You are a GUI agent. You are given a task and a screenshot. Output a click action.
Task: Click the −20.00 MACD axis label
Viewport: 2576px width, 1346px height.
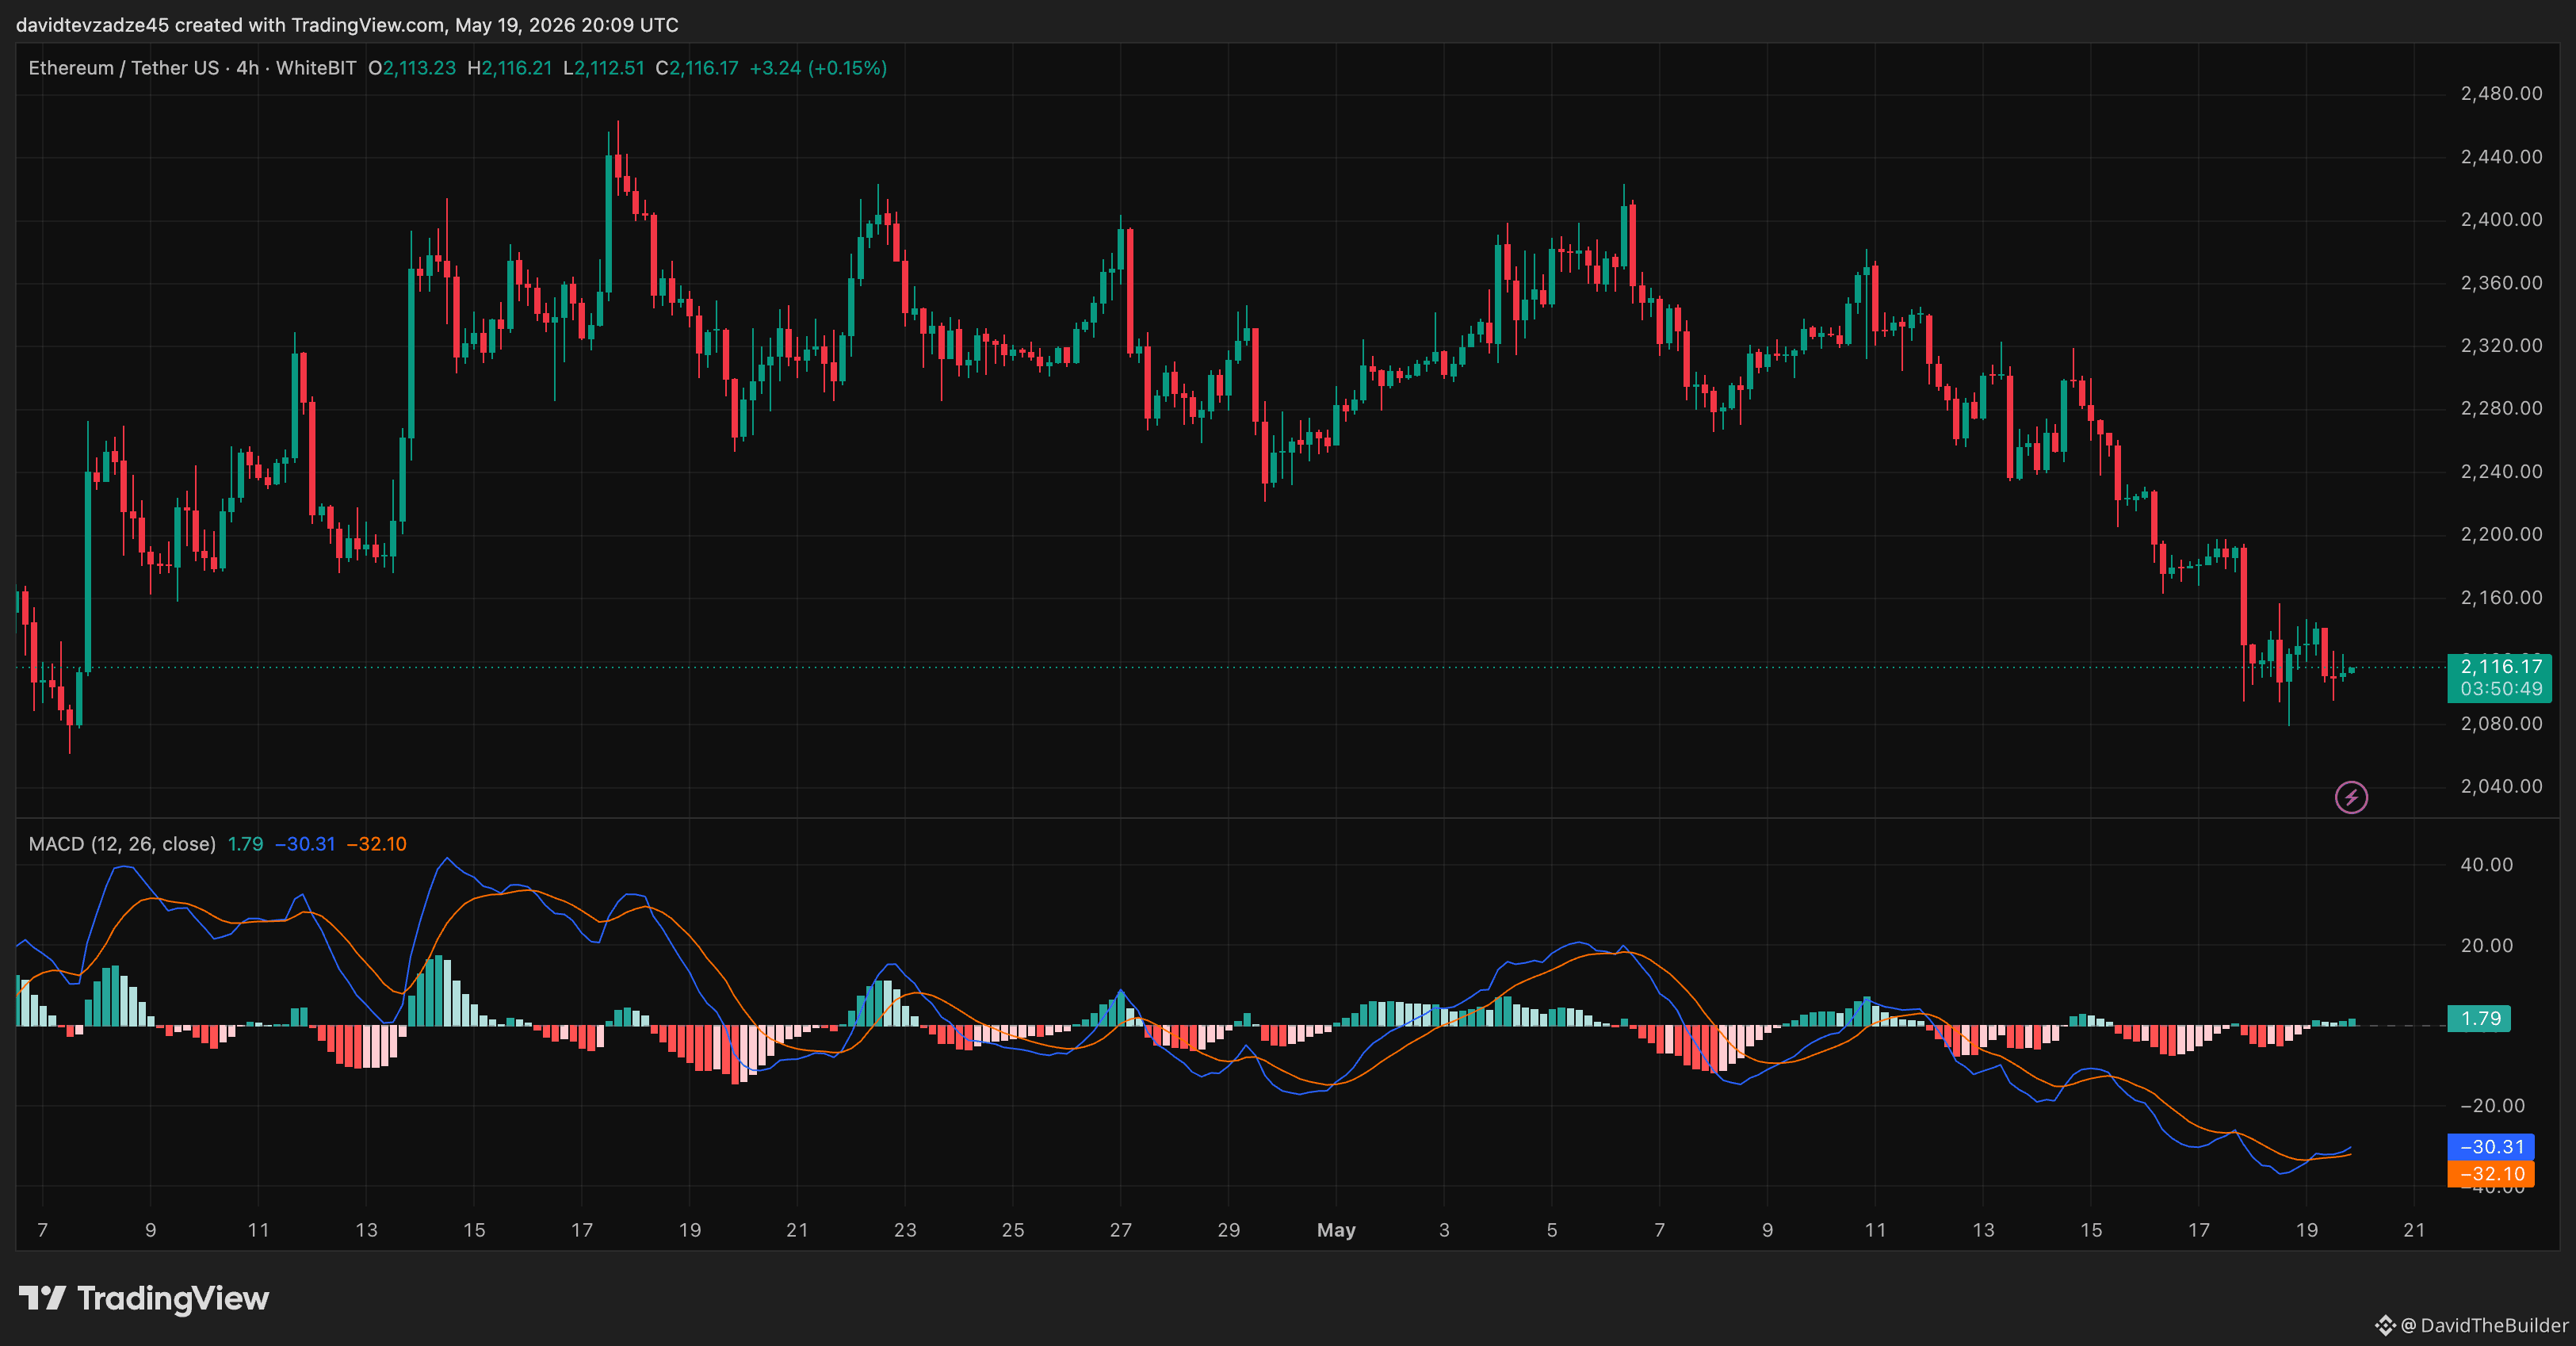(x=2493, y=1106)
